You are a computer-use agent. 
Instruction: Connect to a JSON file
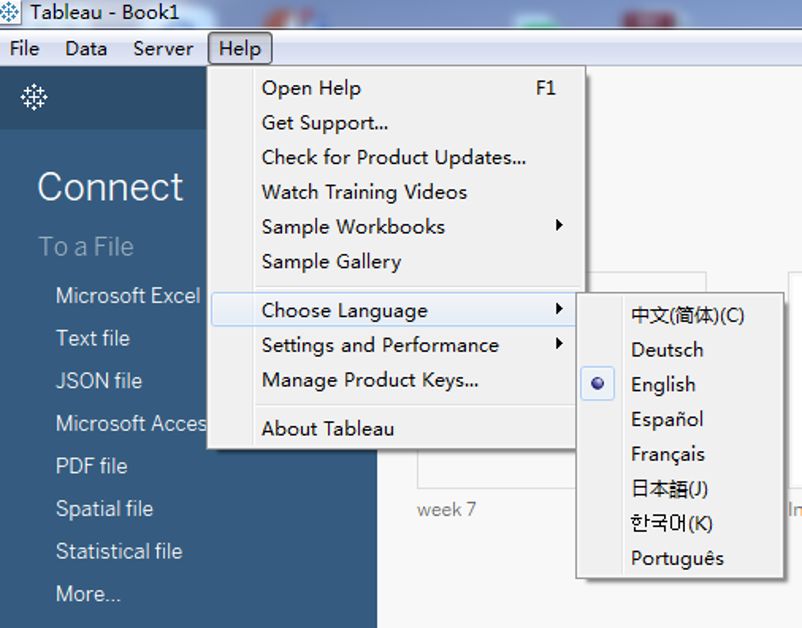point(99,381)
